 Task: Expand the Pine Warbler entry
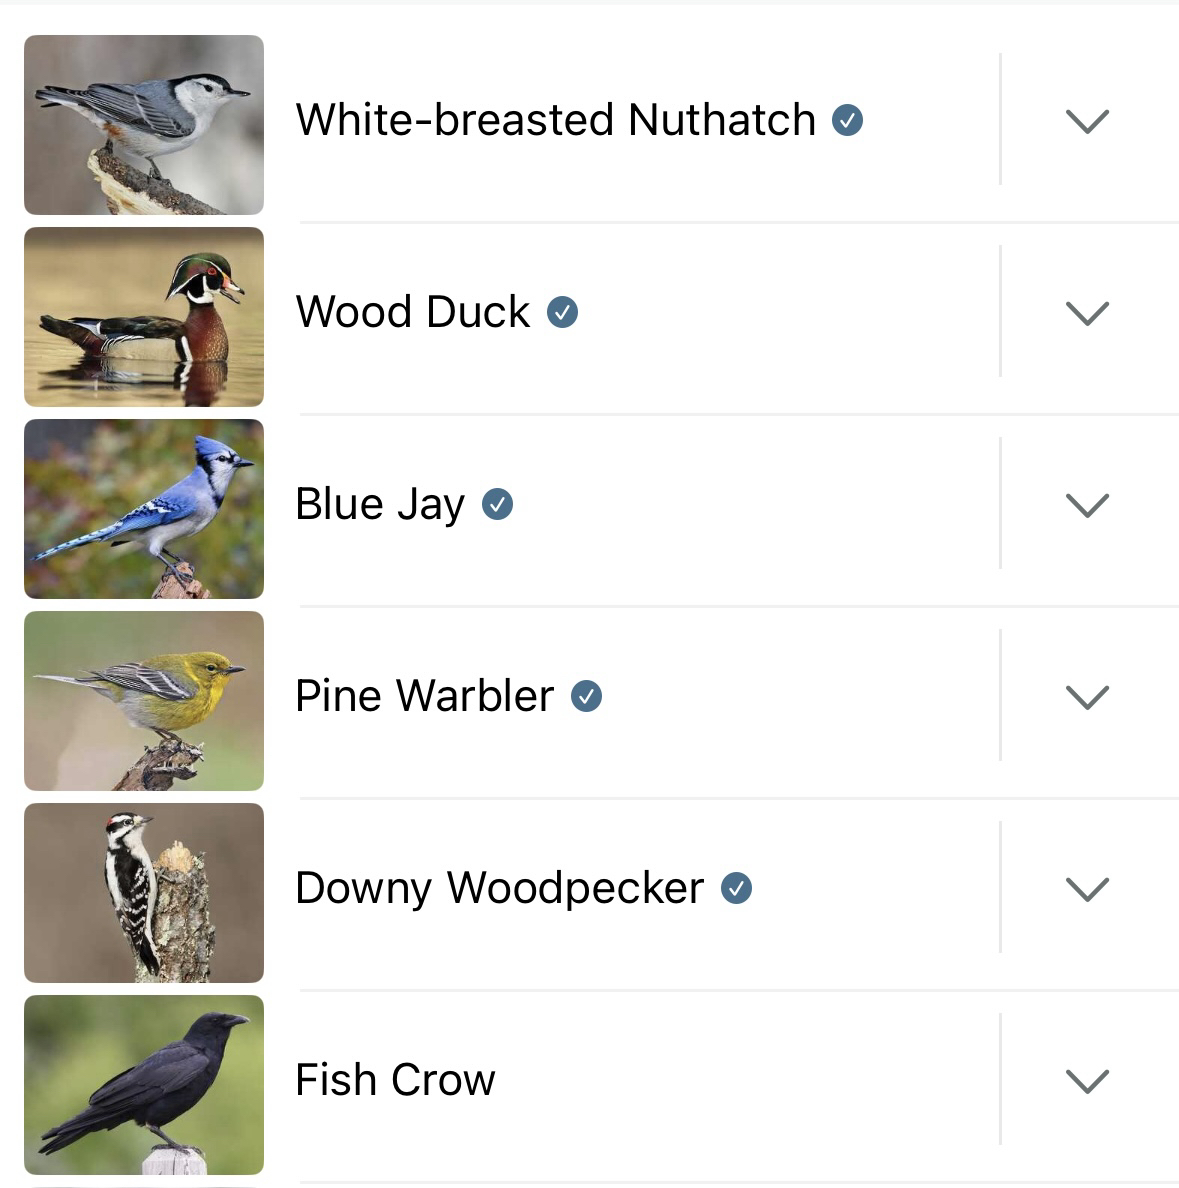point(1087,698)
